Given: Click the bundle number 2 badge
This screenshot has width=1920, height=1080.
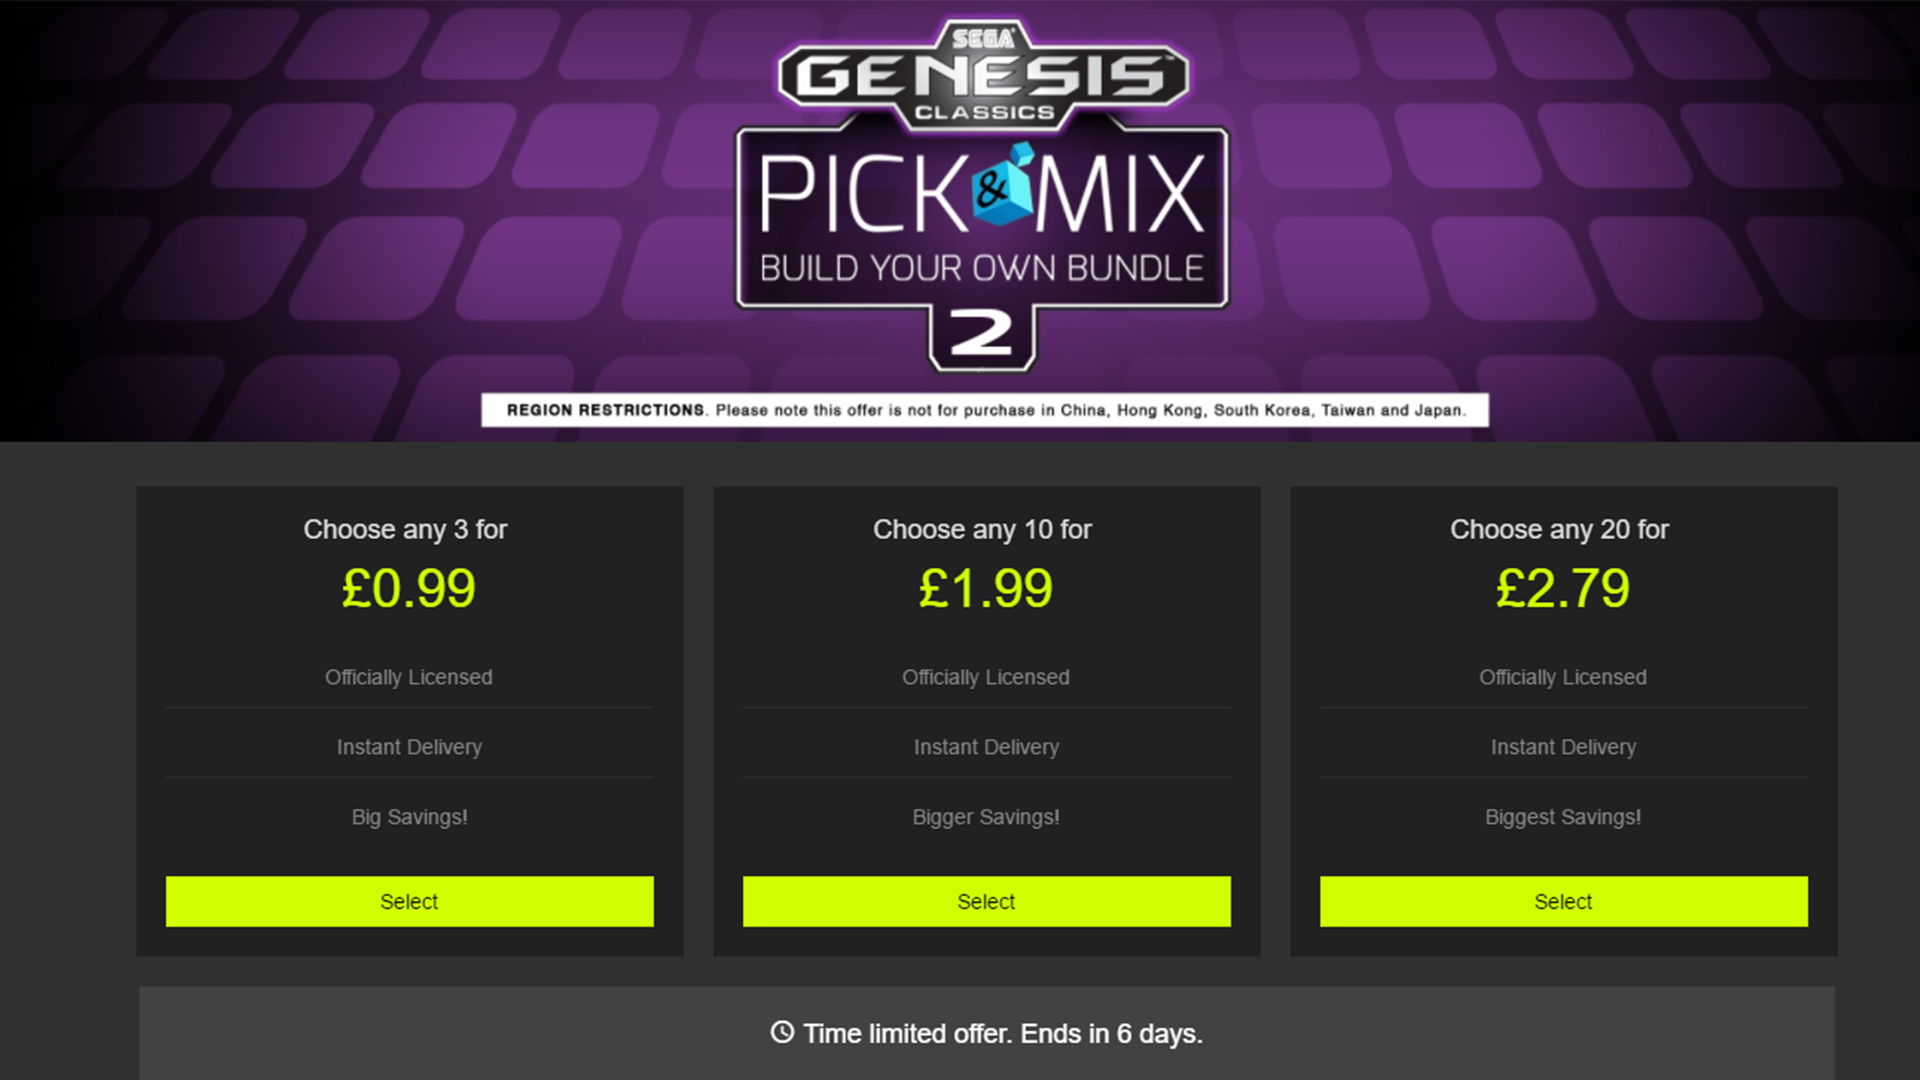Looking at the screenshot, I should [982, 337].
